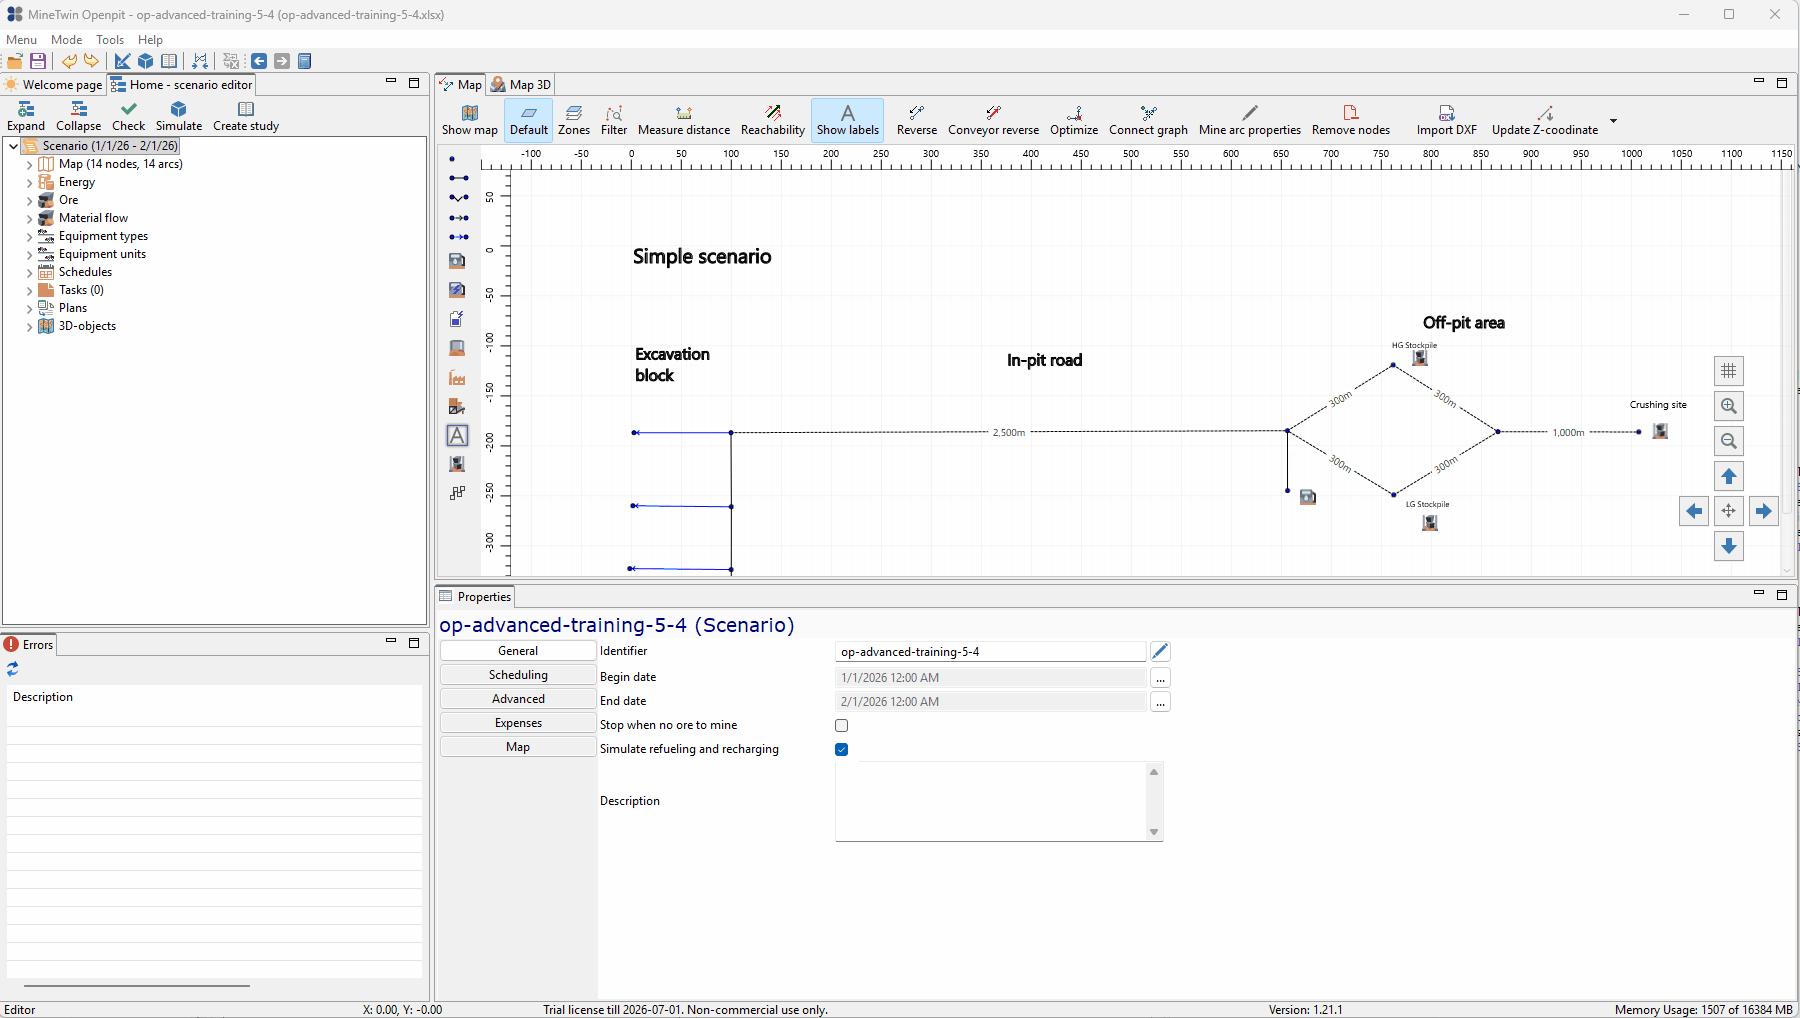Zoom out on the map
1800x1018 pixels.
coord(1728,441)
